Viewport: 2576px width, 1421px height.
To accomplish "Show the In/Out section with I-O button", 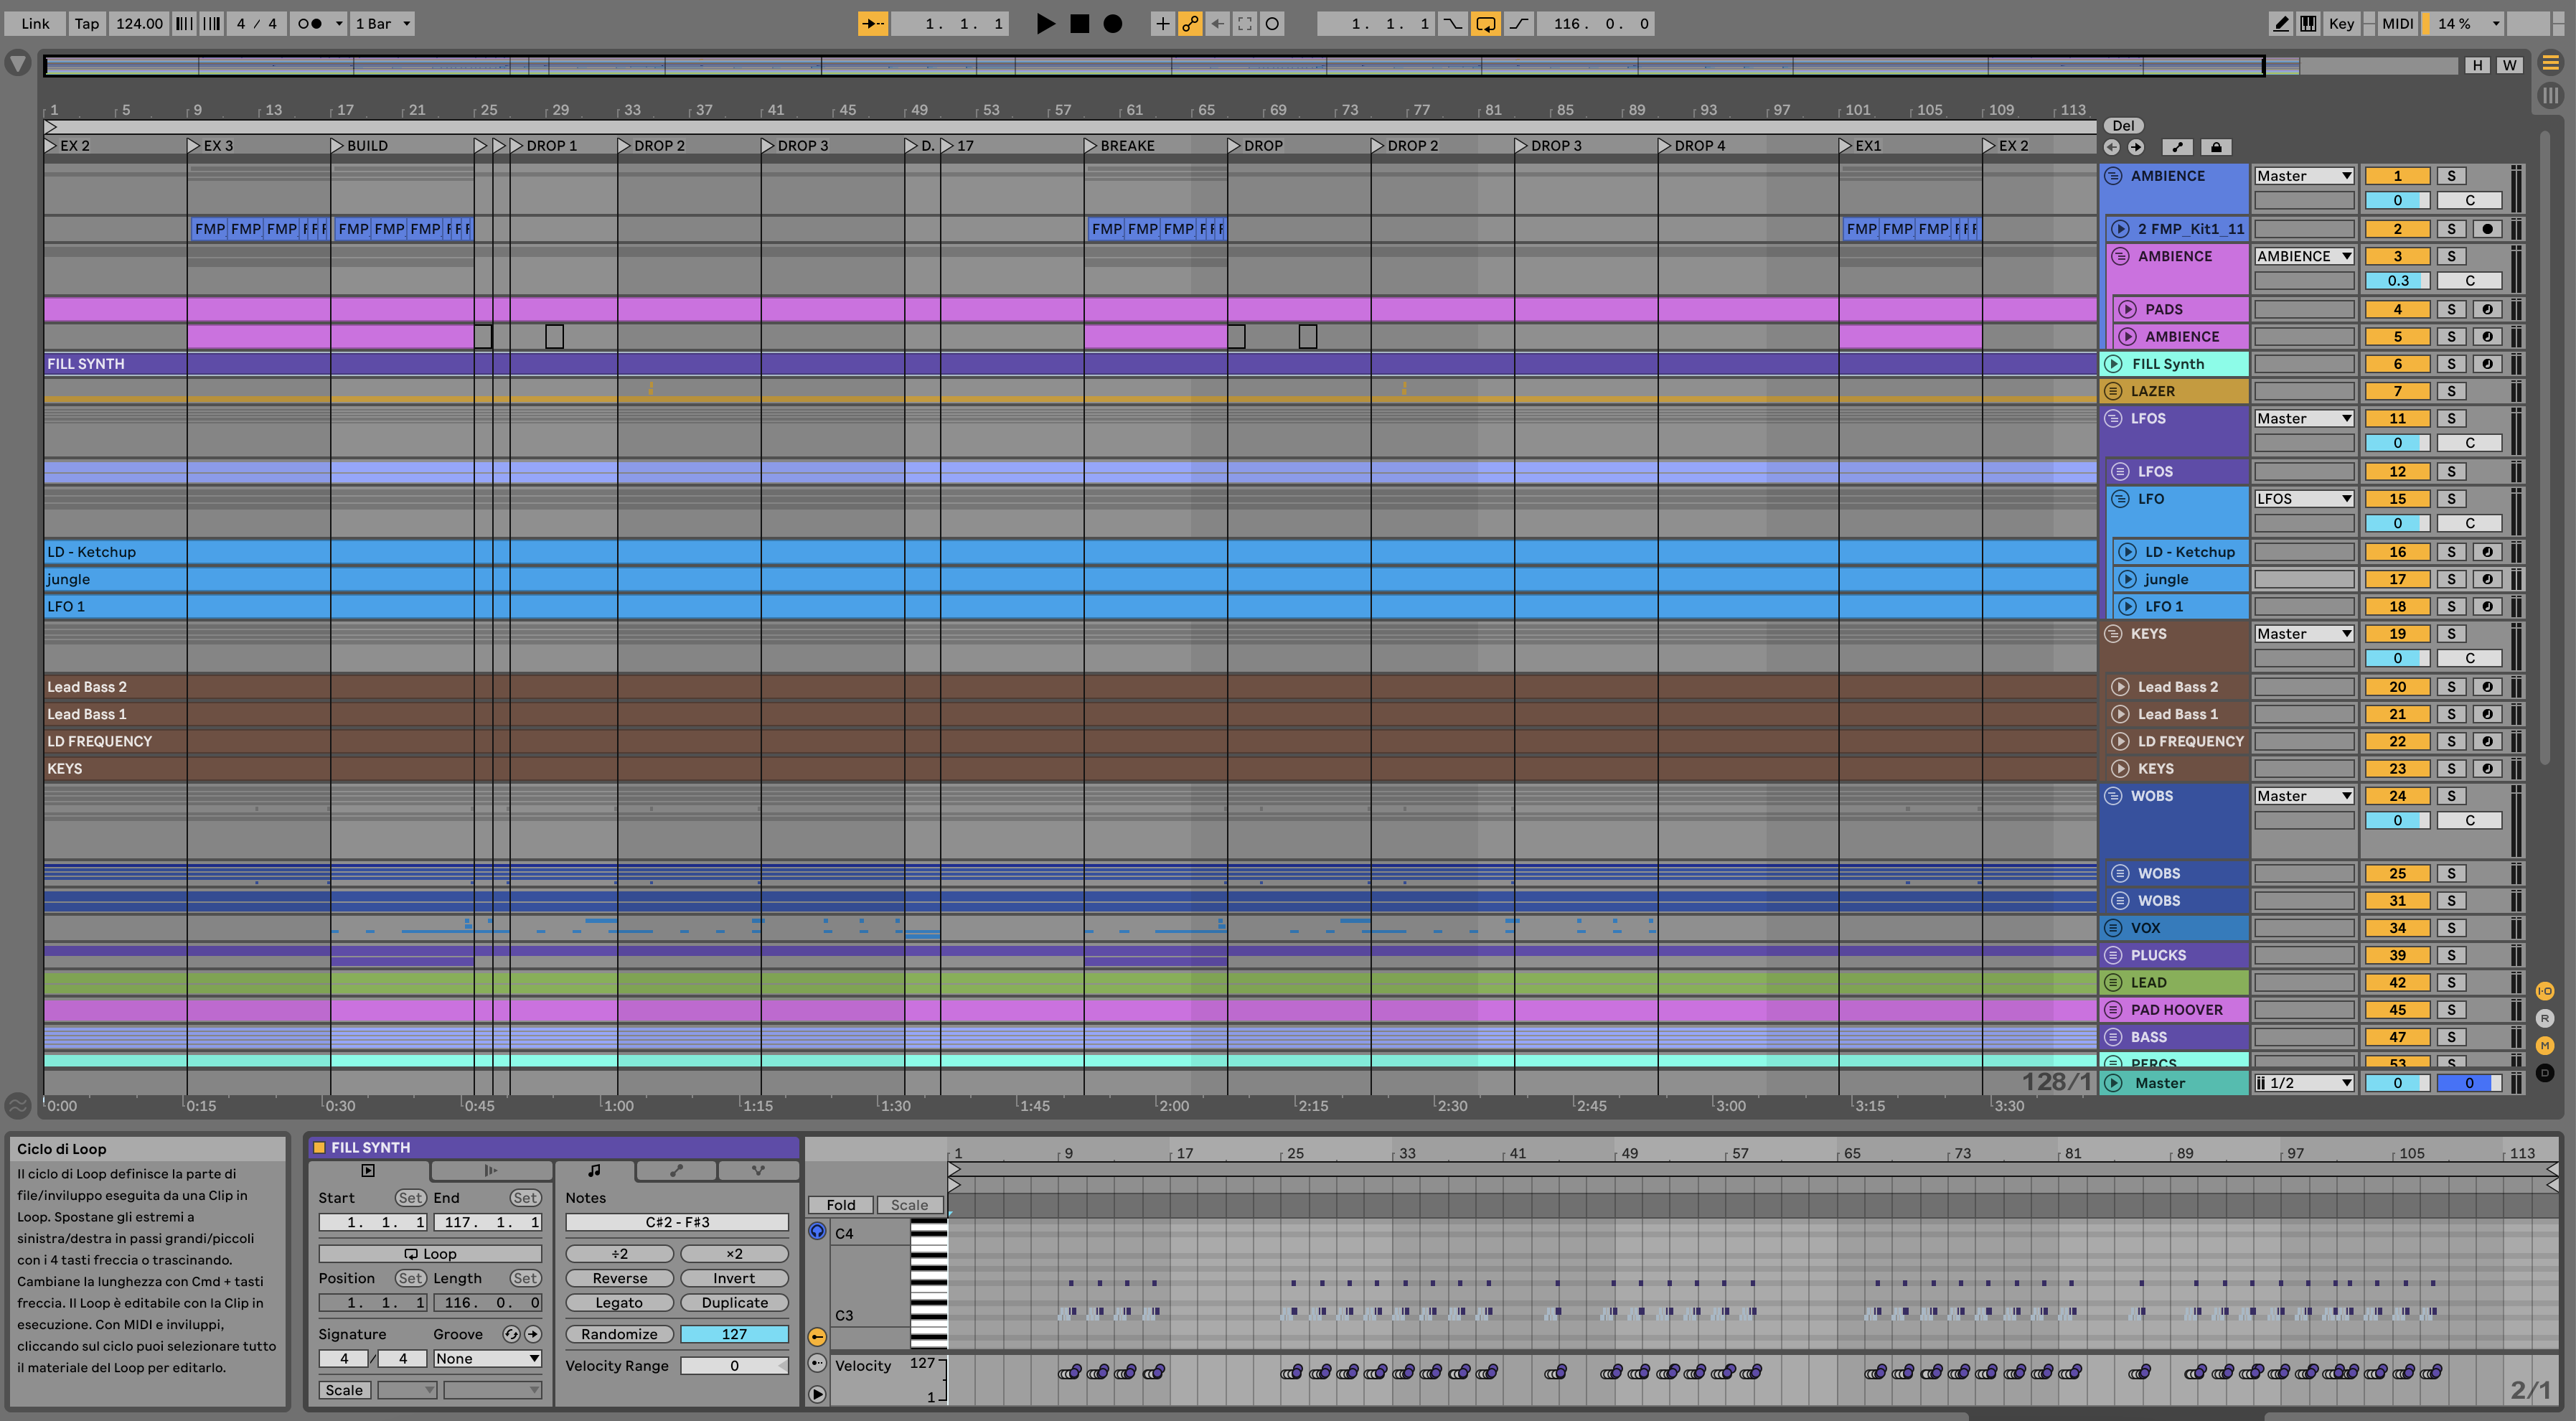I will pyautogui.click(x=2545, y=991).
